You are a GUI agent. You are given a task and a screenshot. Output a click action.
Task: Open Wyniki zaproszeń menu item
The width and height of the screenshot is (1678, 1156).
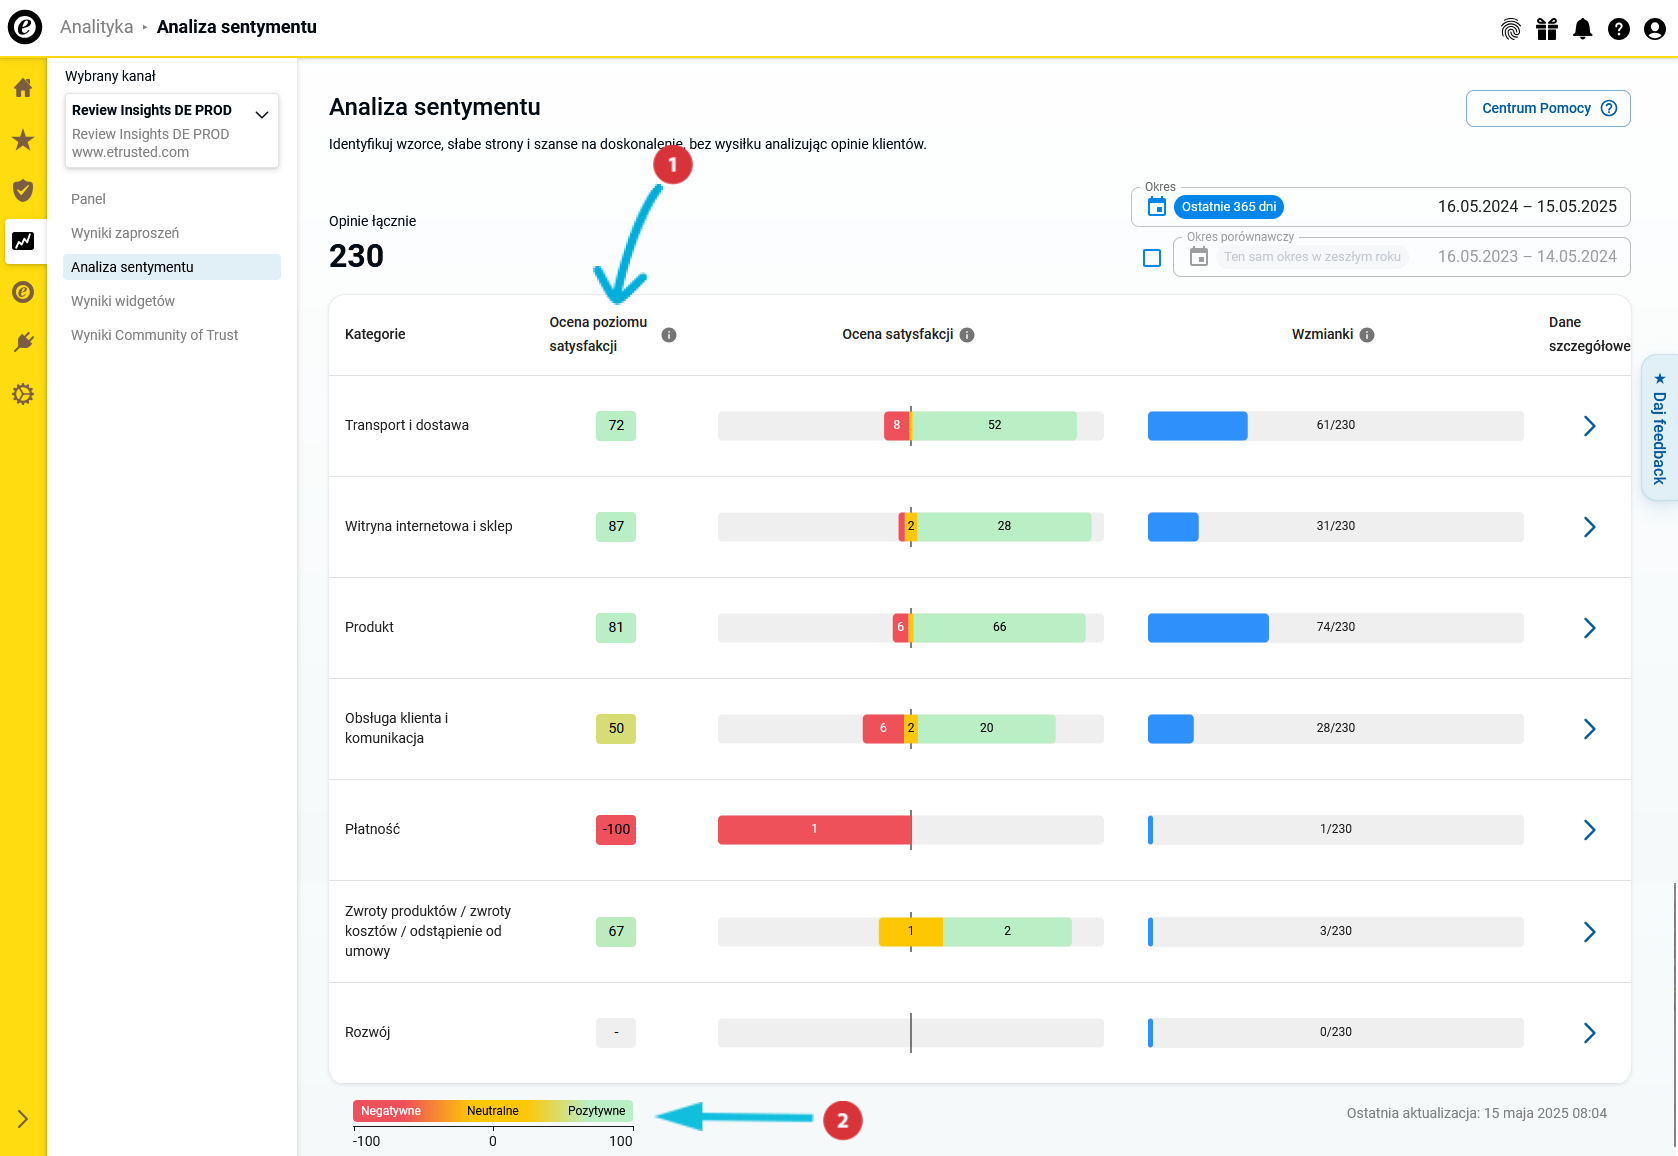[125, 233]
